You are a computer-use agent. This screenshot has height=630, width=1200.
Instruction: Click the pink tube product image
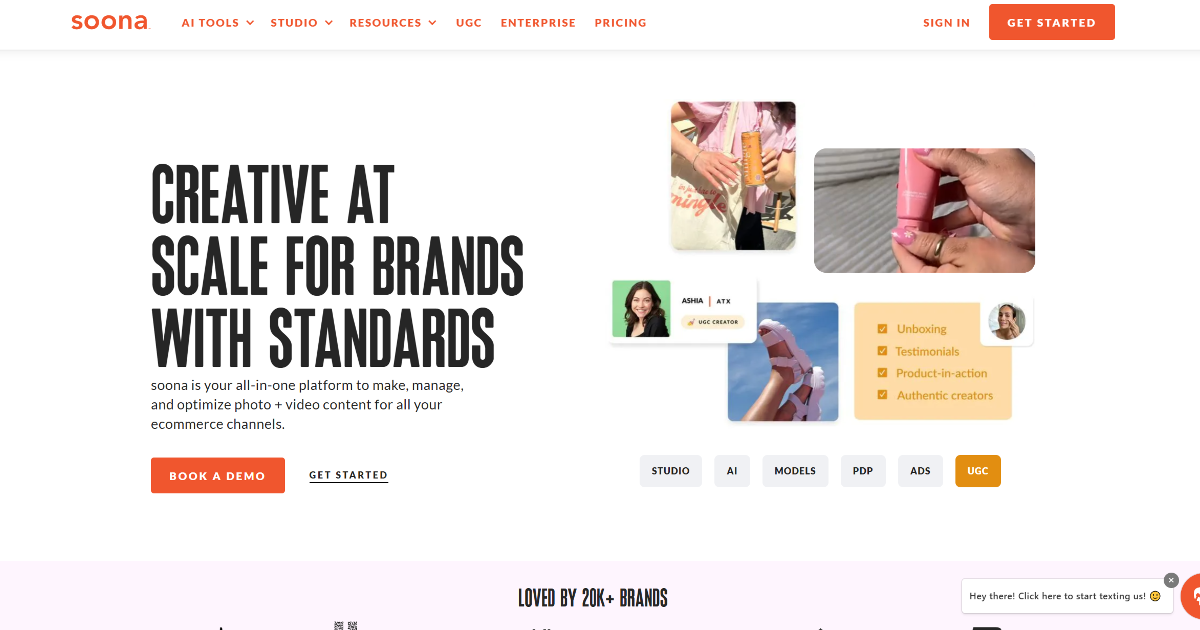(924, 210)
